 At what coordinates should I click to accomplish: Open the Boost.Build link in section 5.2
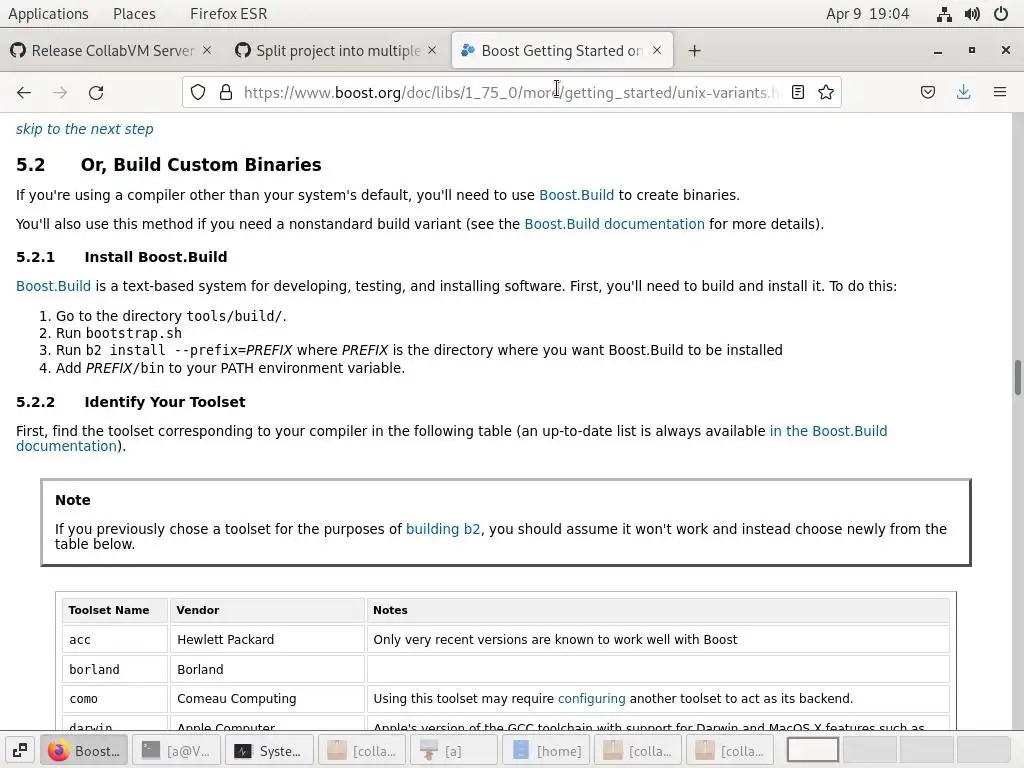click(577, 195)
